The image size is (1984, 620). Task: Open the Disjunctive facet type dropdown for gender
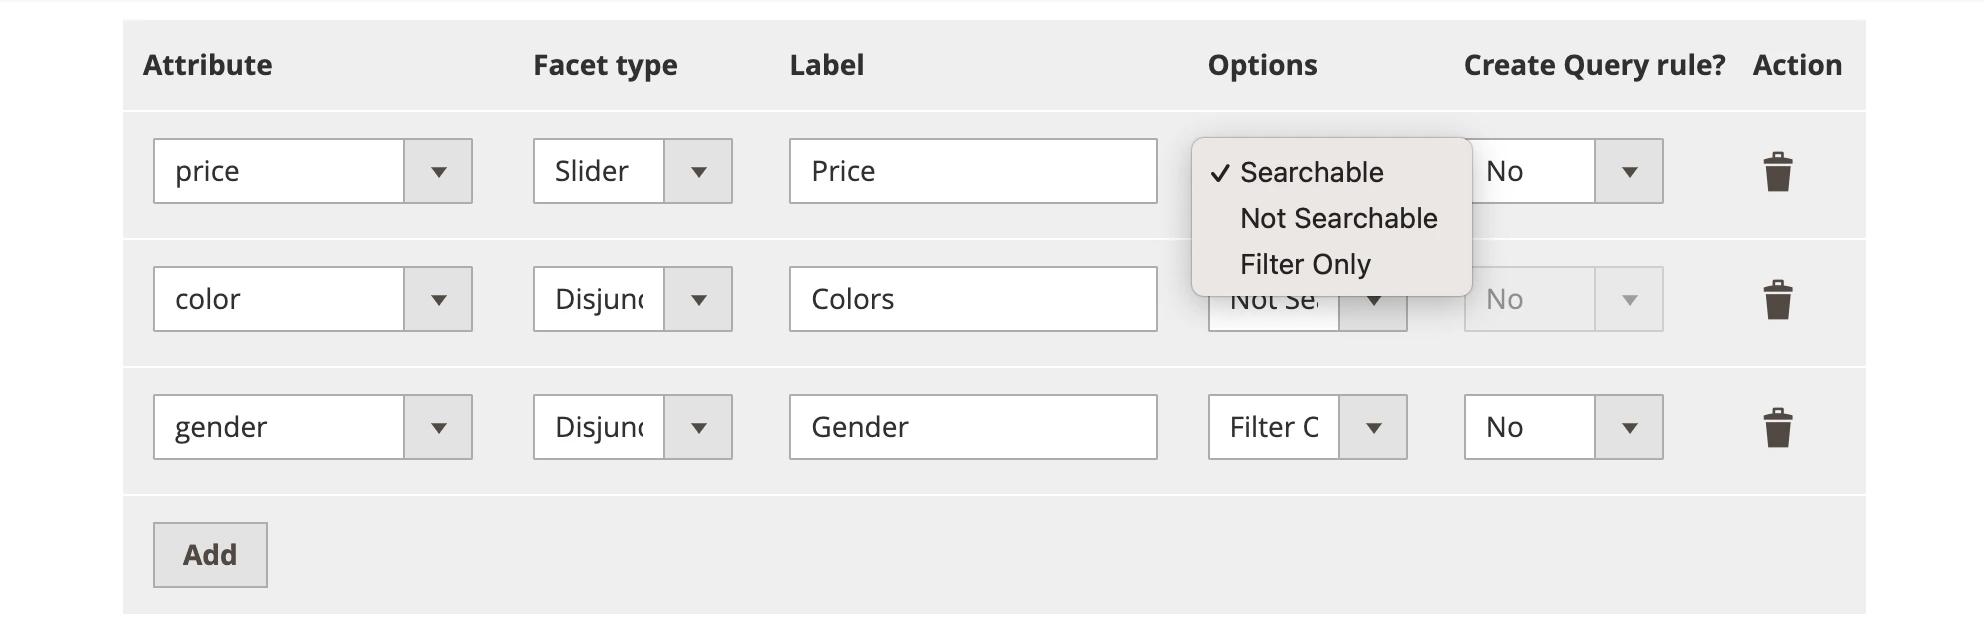pos(699,427)
